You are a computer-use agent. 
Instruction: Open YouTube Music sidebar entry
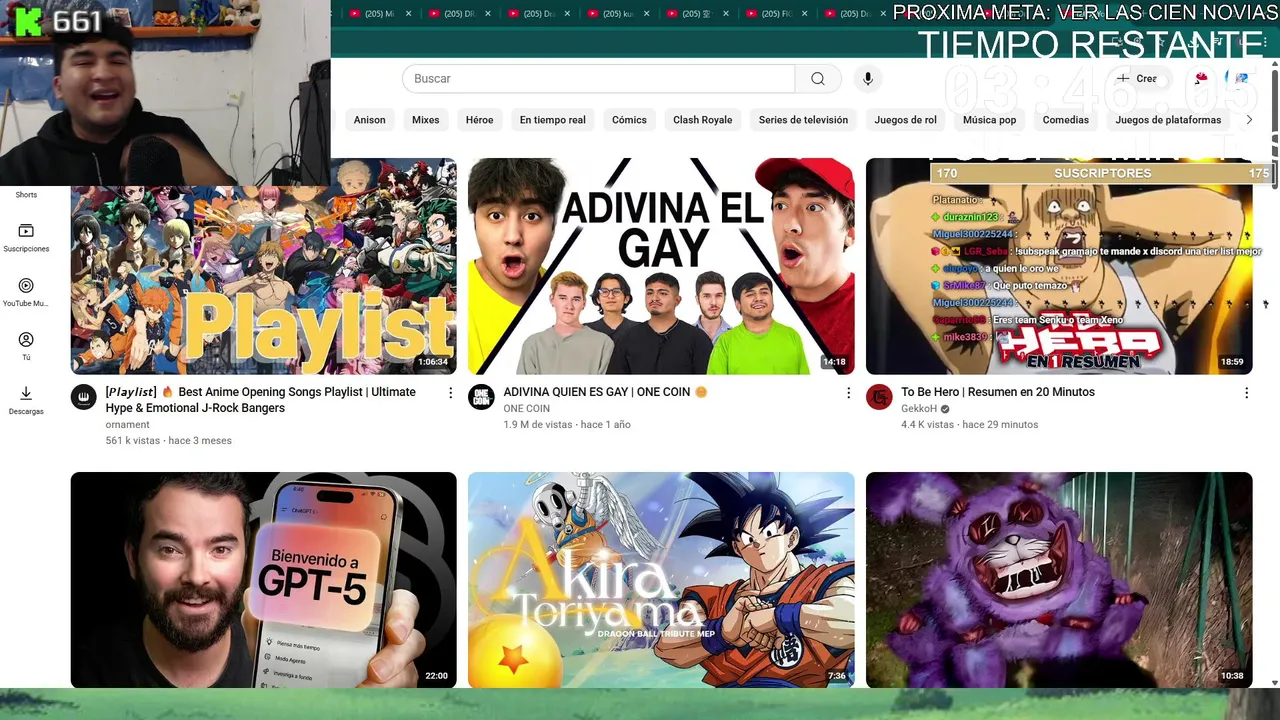click(x=26, y=293)
